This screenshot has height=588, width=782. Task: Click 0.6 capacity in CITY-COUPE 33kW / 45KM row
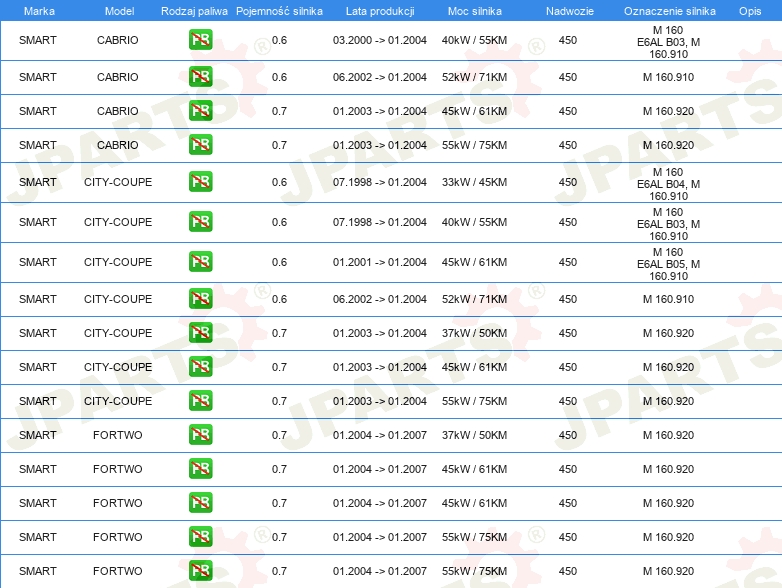279,182
